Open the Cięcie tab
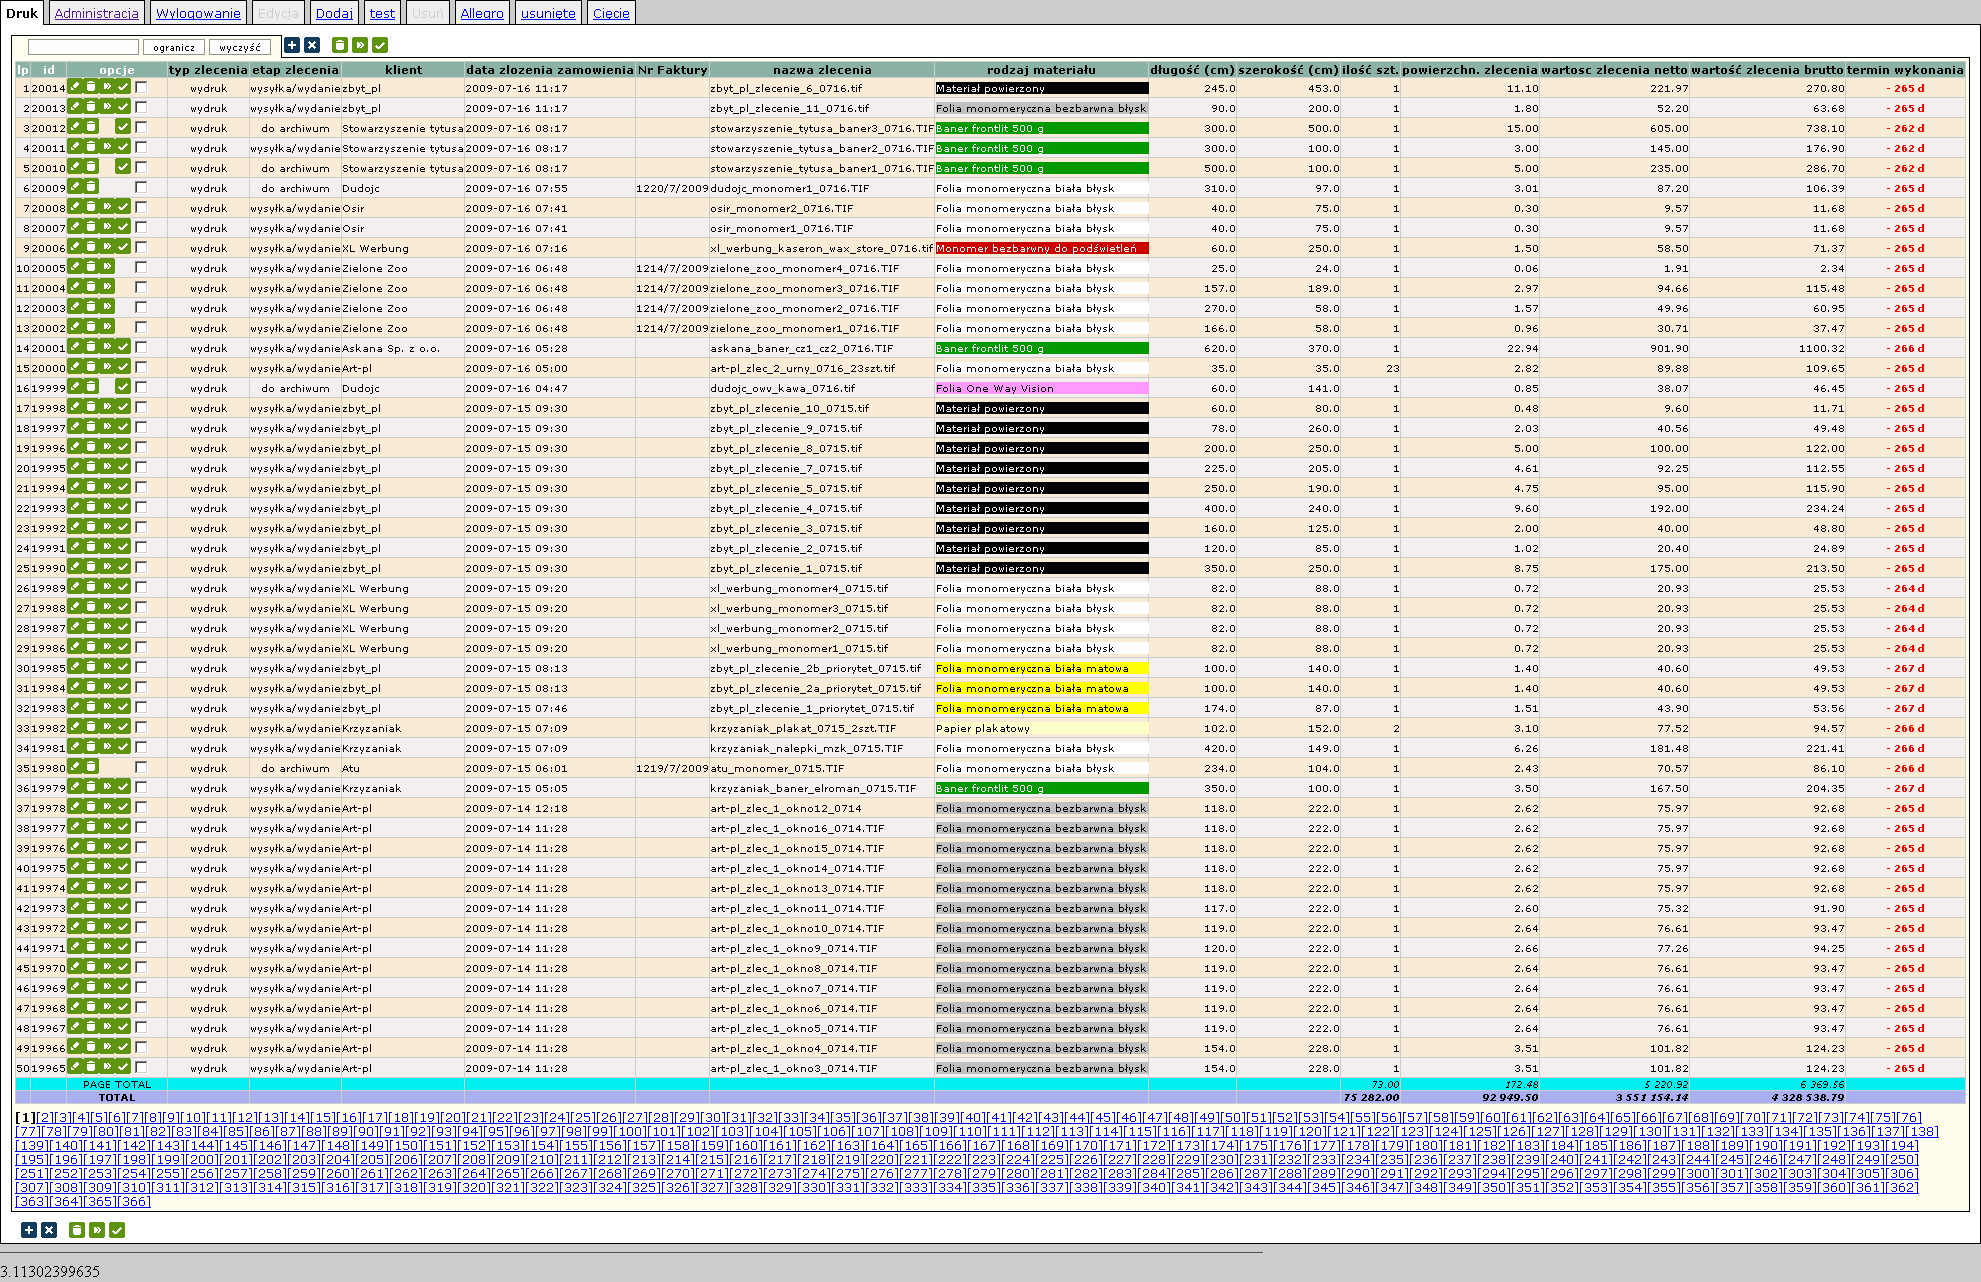The height and width of the screenshot is (1282, 1981). 611,13
